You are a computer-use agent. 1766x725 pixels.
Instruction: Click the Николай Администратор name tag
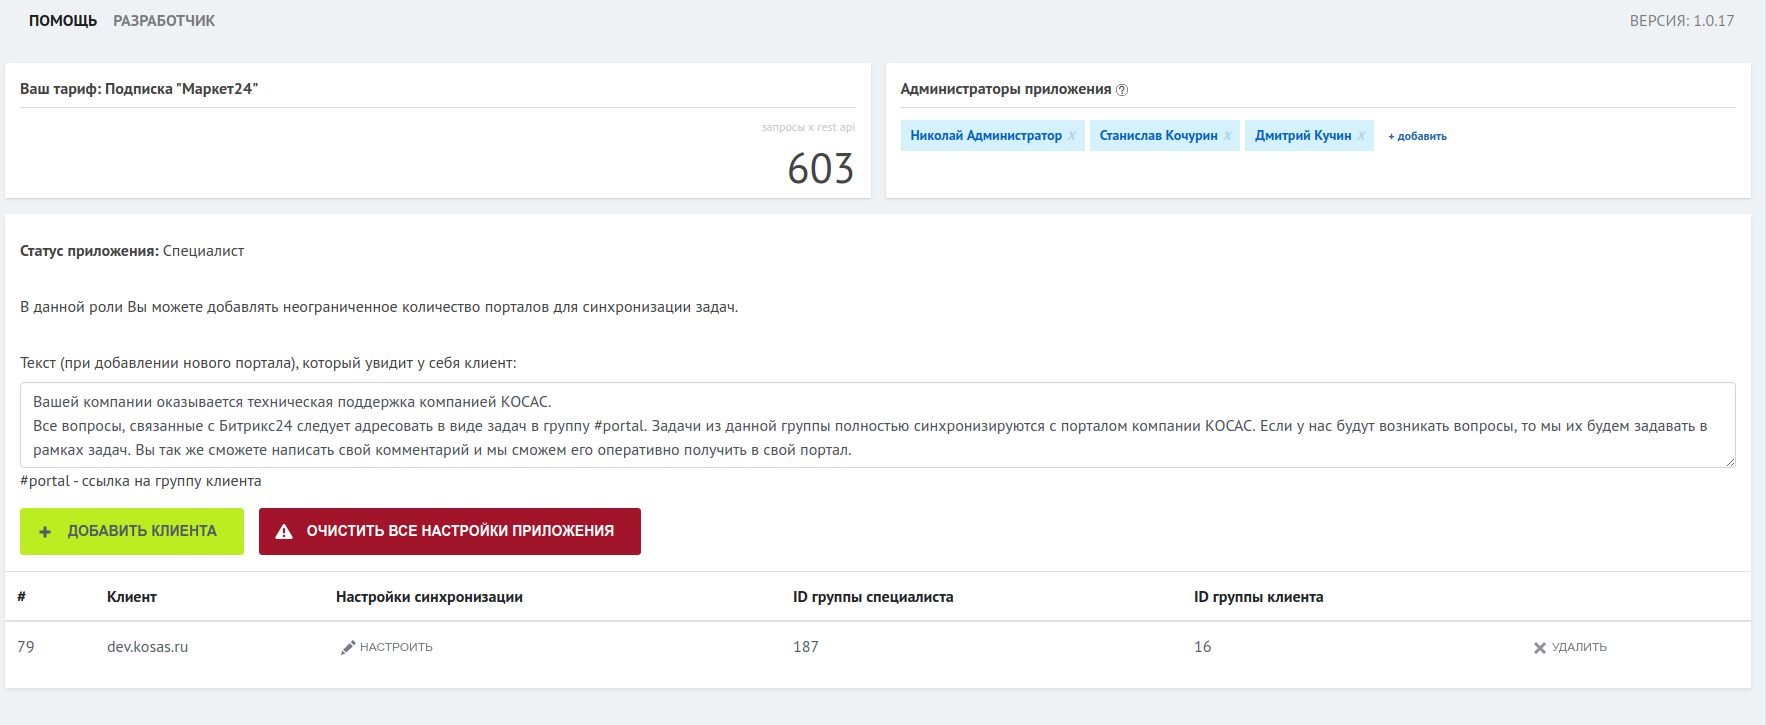[x=985, y=136]
